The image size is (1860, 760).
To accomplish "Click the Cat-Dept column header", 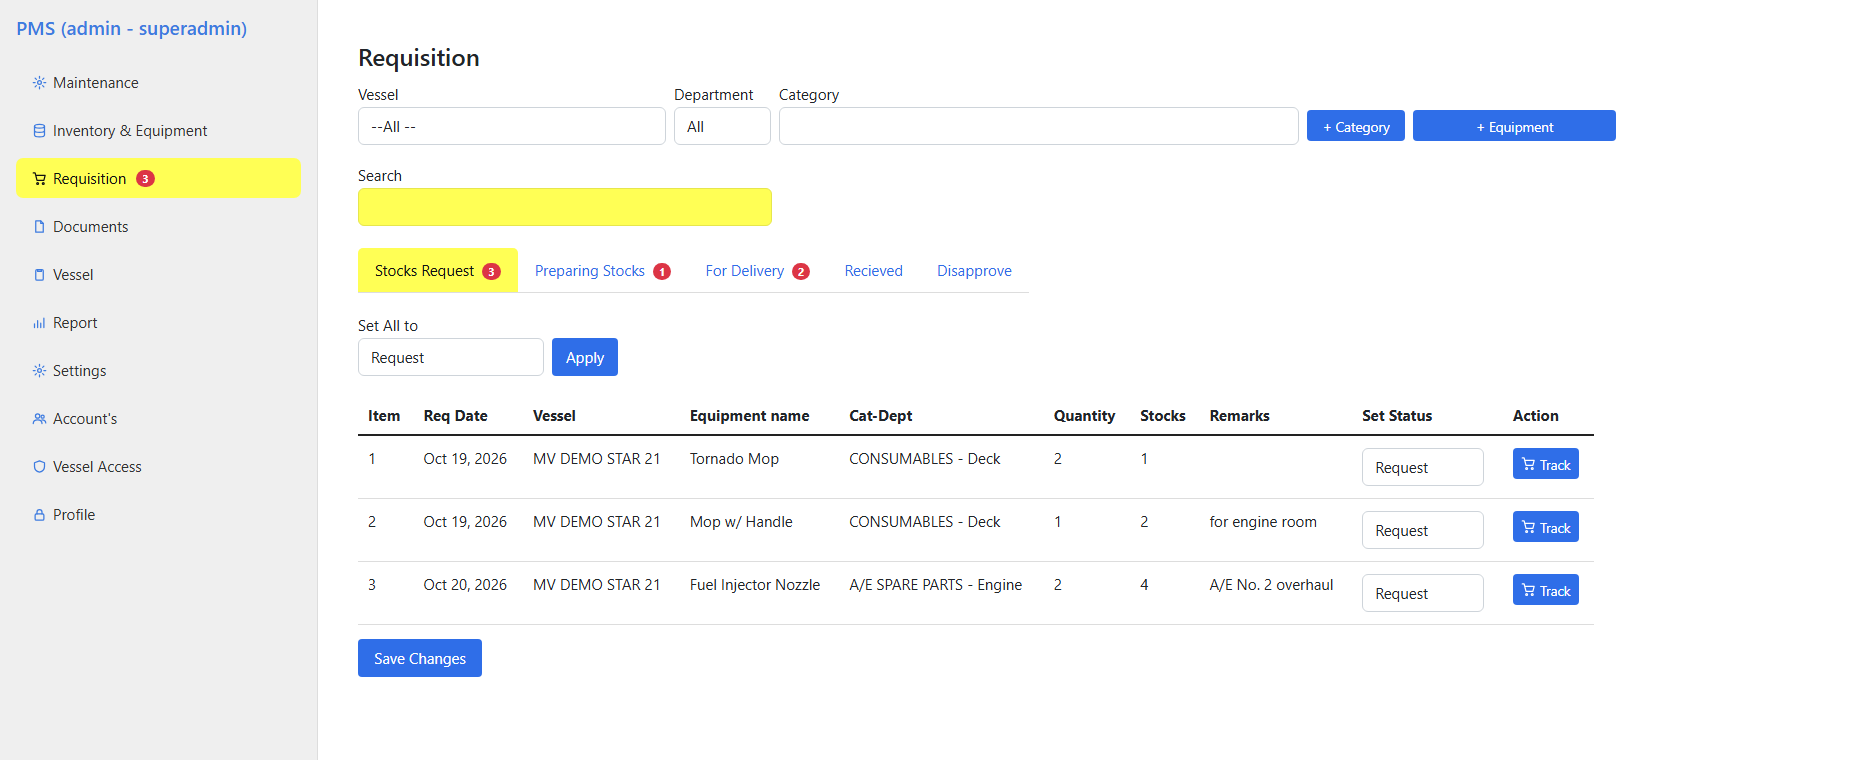I will (881, 416).
